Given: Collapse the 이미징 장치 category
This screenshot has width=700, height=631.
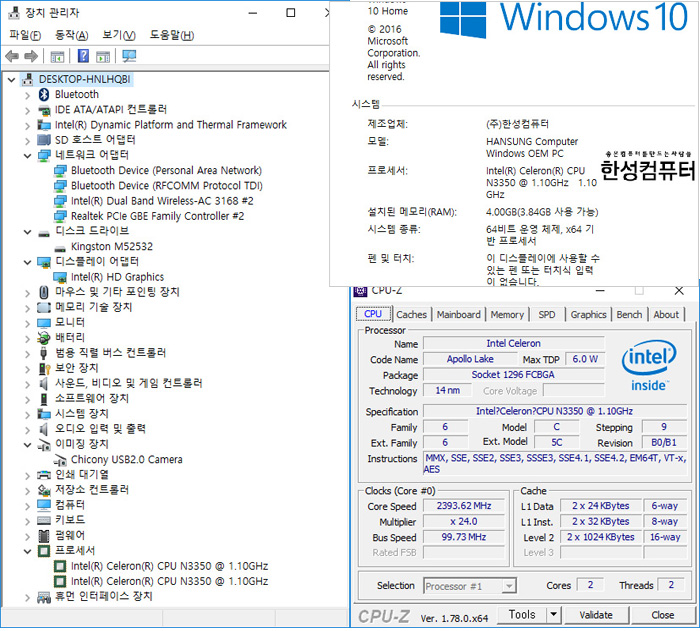Looking at the screenshot, I should click(28, 445).
